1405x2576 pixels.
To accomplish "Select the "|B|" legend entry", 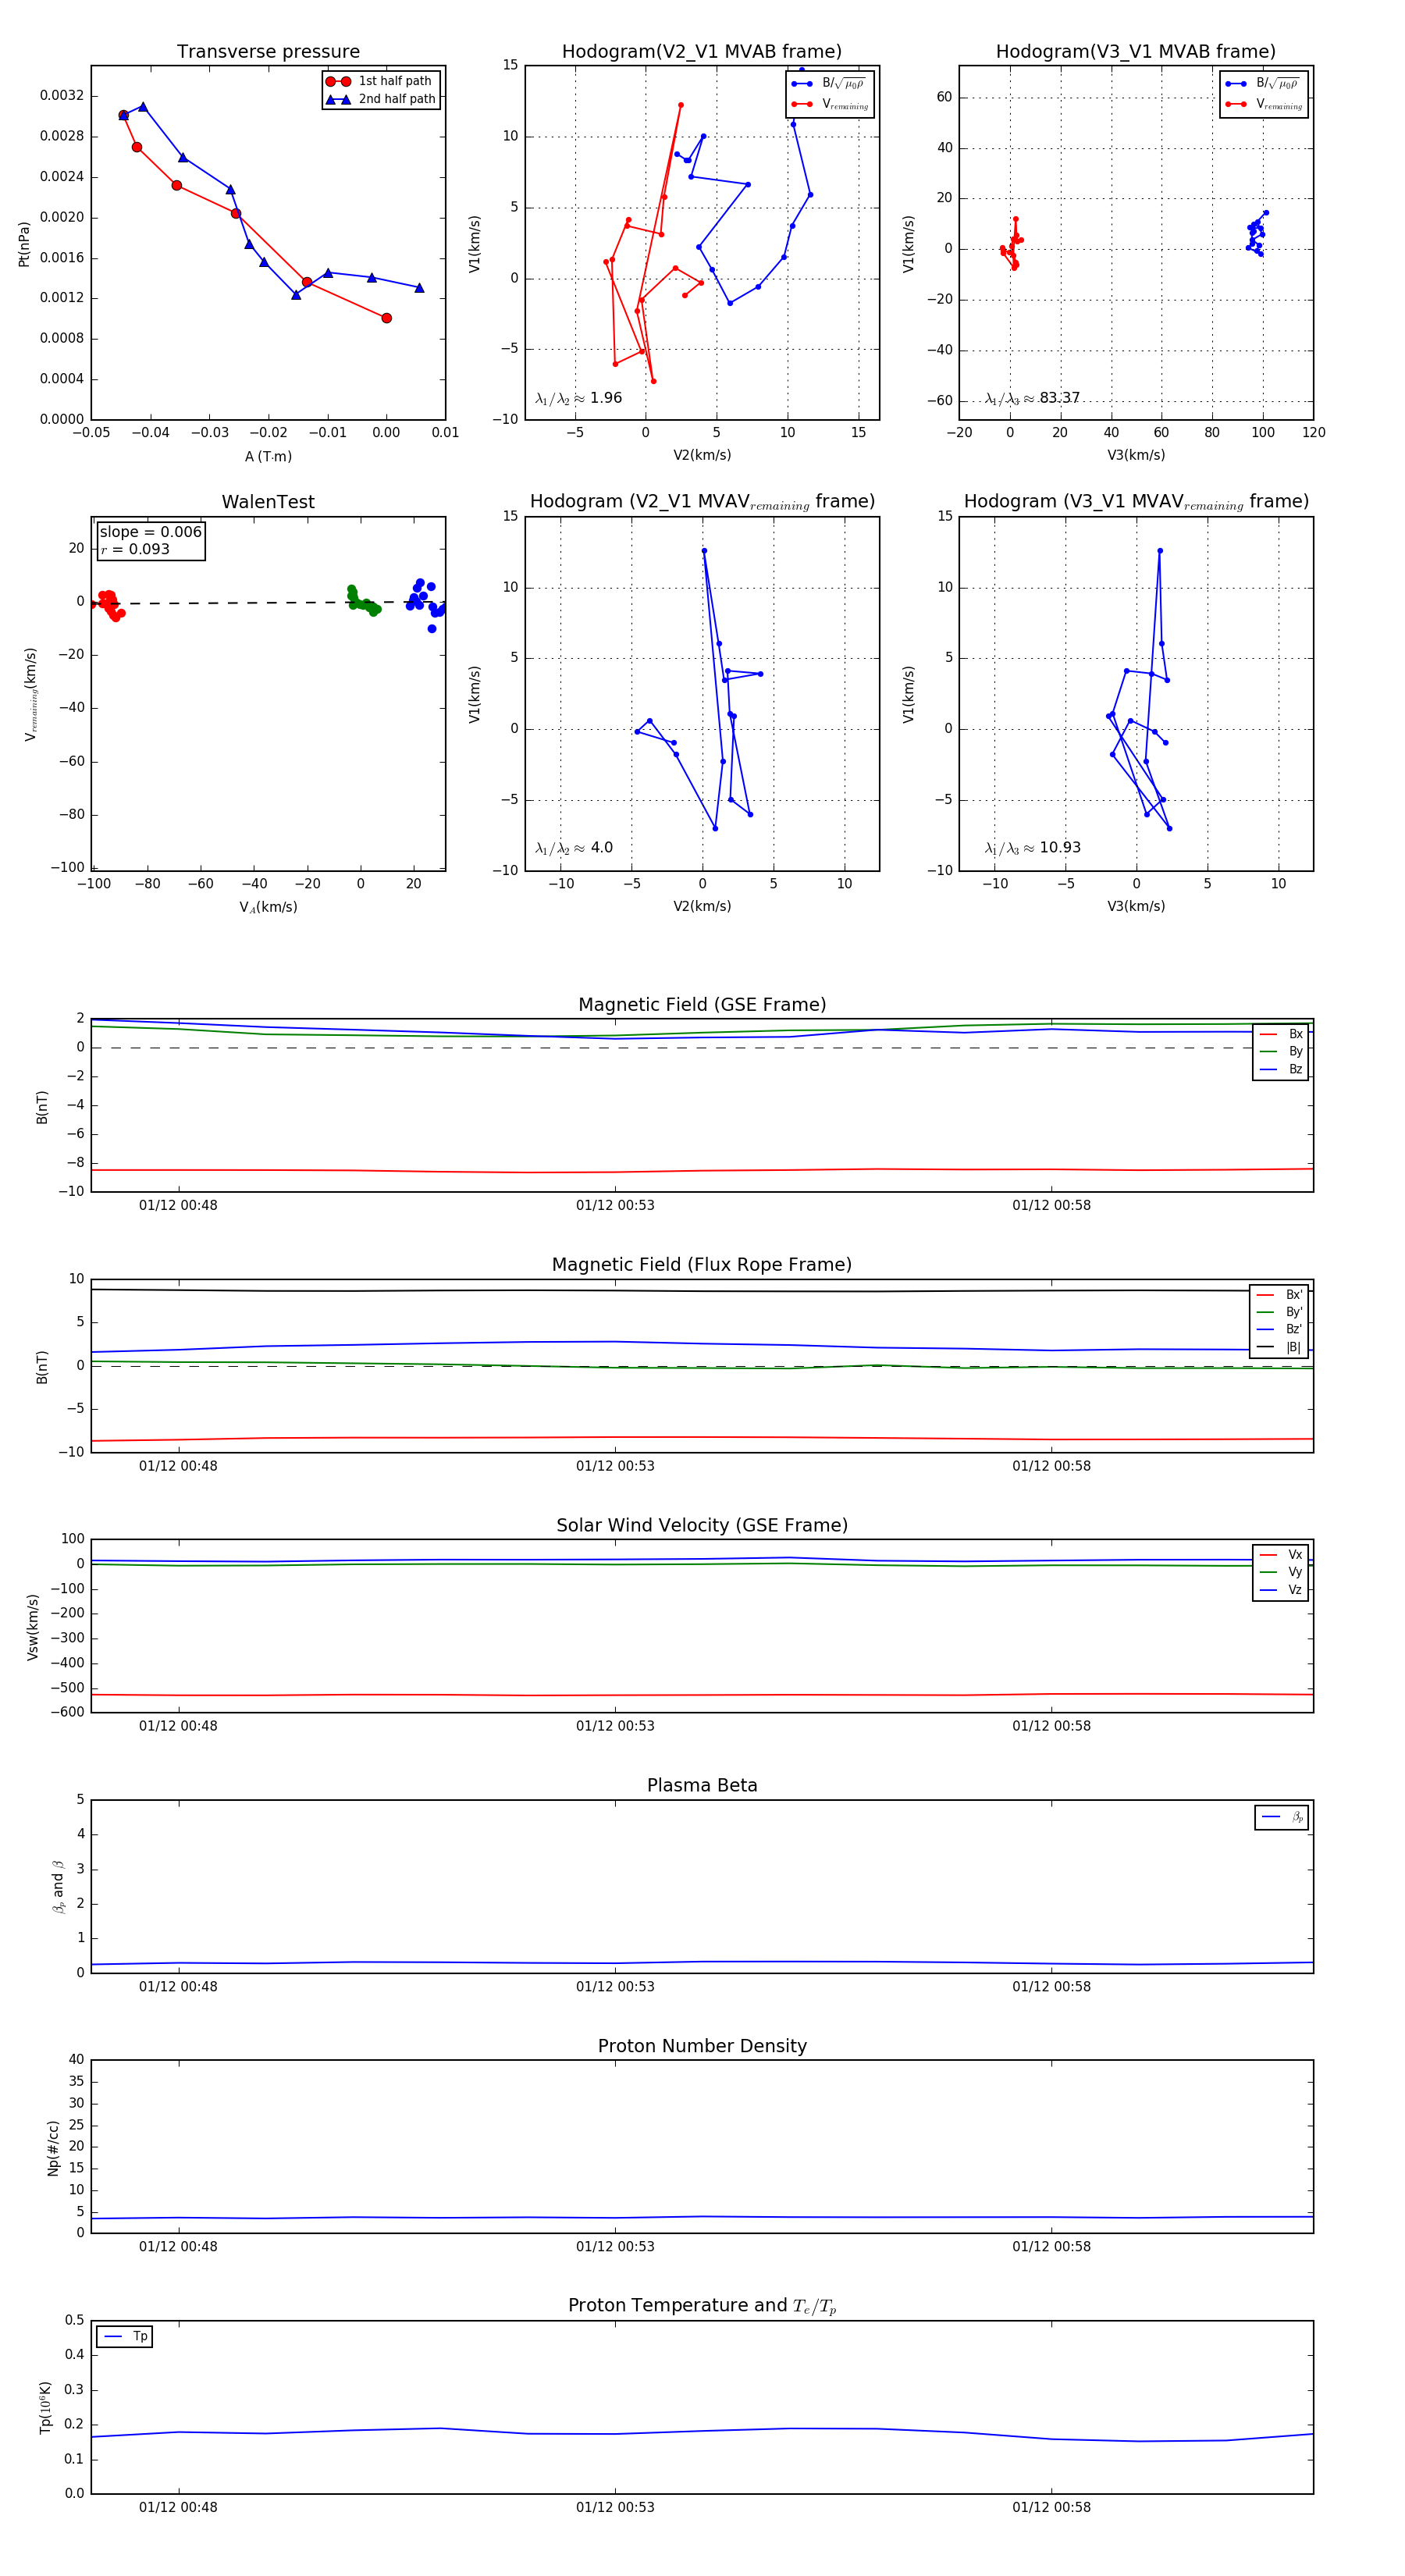I will (1280, 1347).
